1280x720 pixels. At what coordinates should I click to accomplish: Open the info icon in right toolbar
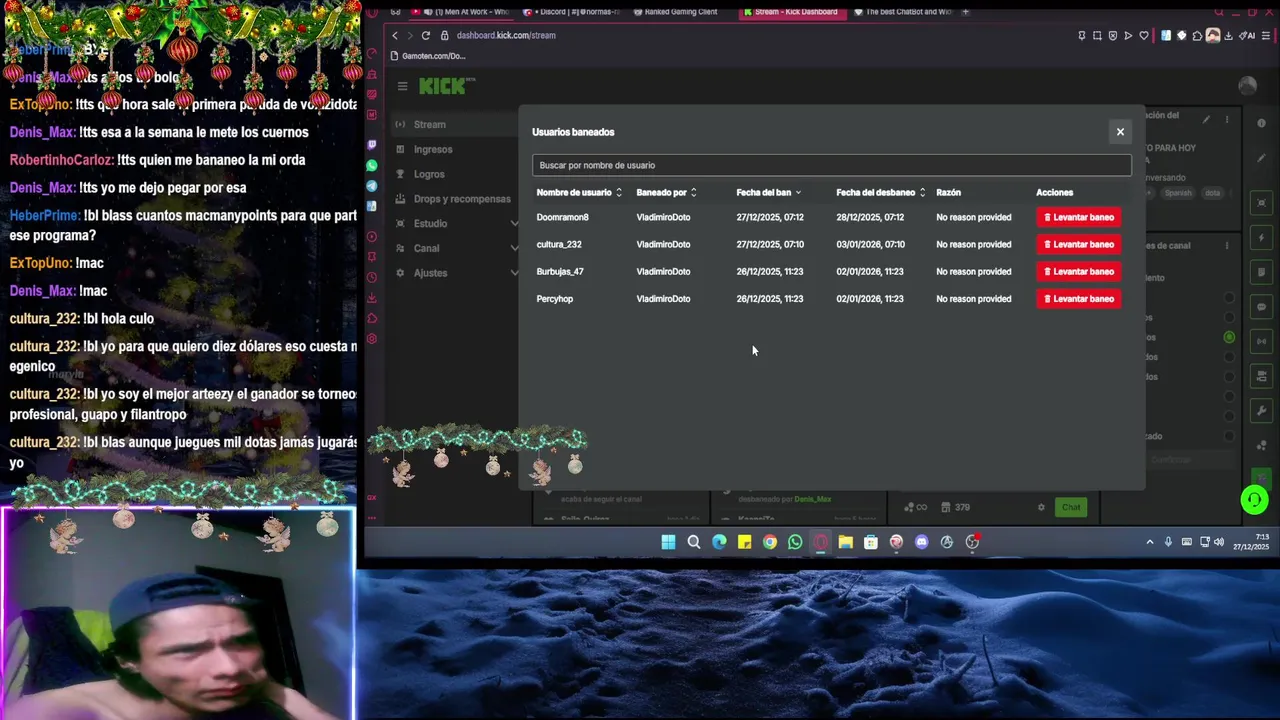coord(1261,124)
